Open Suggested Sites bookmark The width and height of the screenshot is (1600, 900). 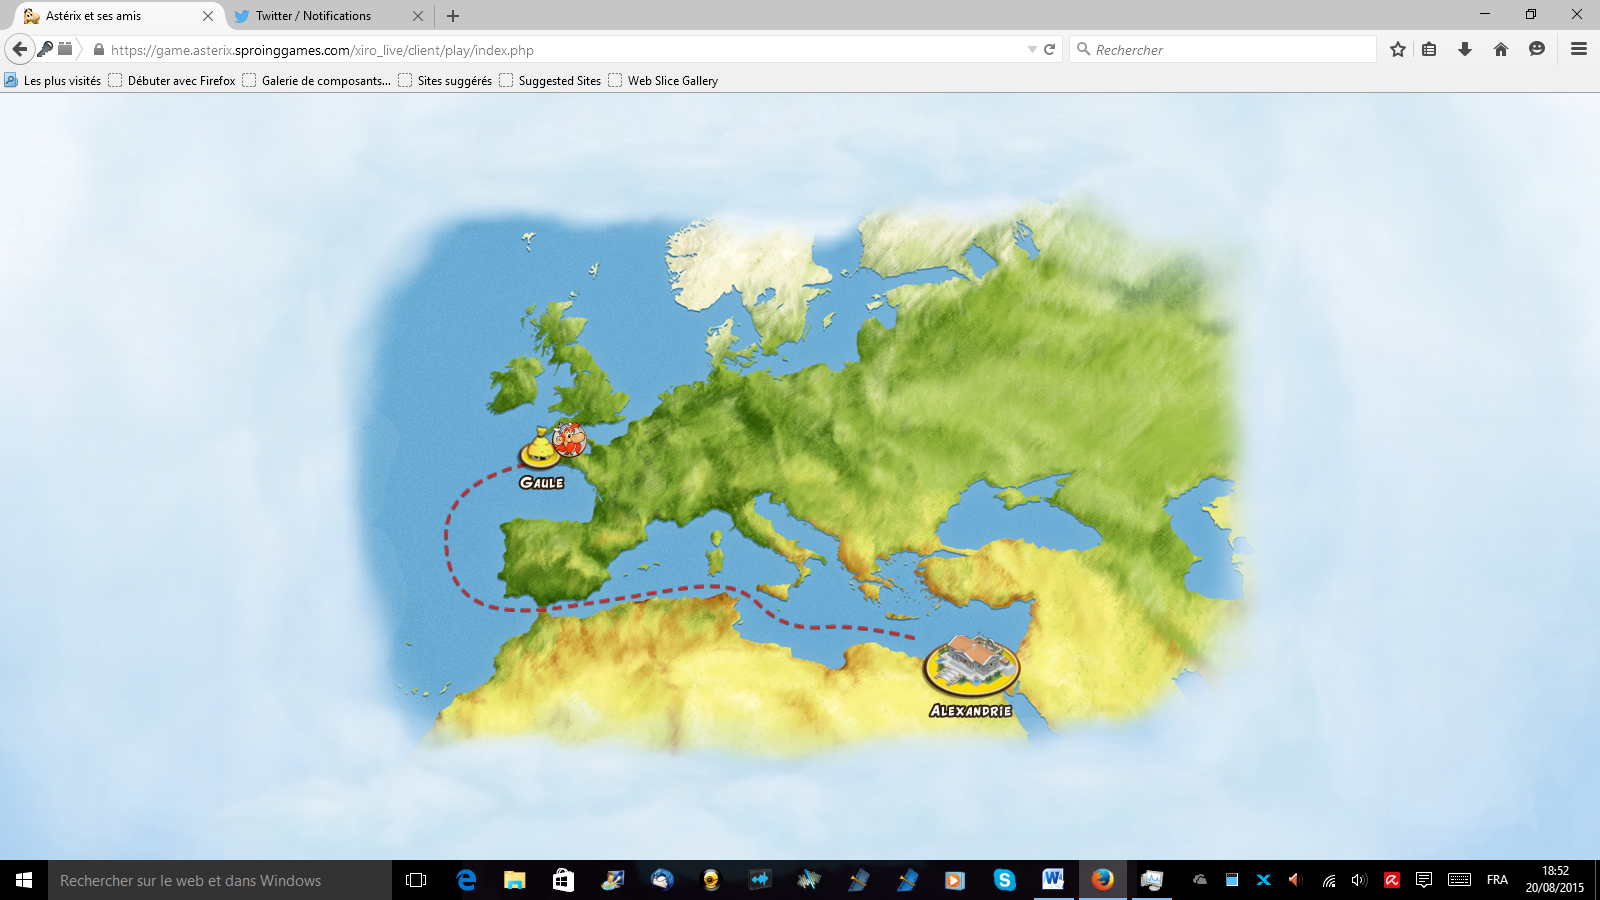coord(550,81)
